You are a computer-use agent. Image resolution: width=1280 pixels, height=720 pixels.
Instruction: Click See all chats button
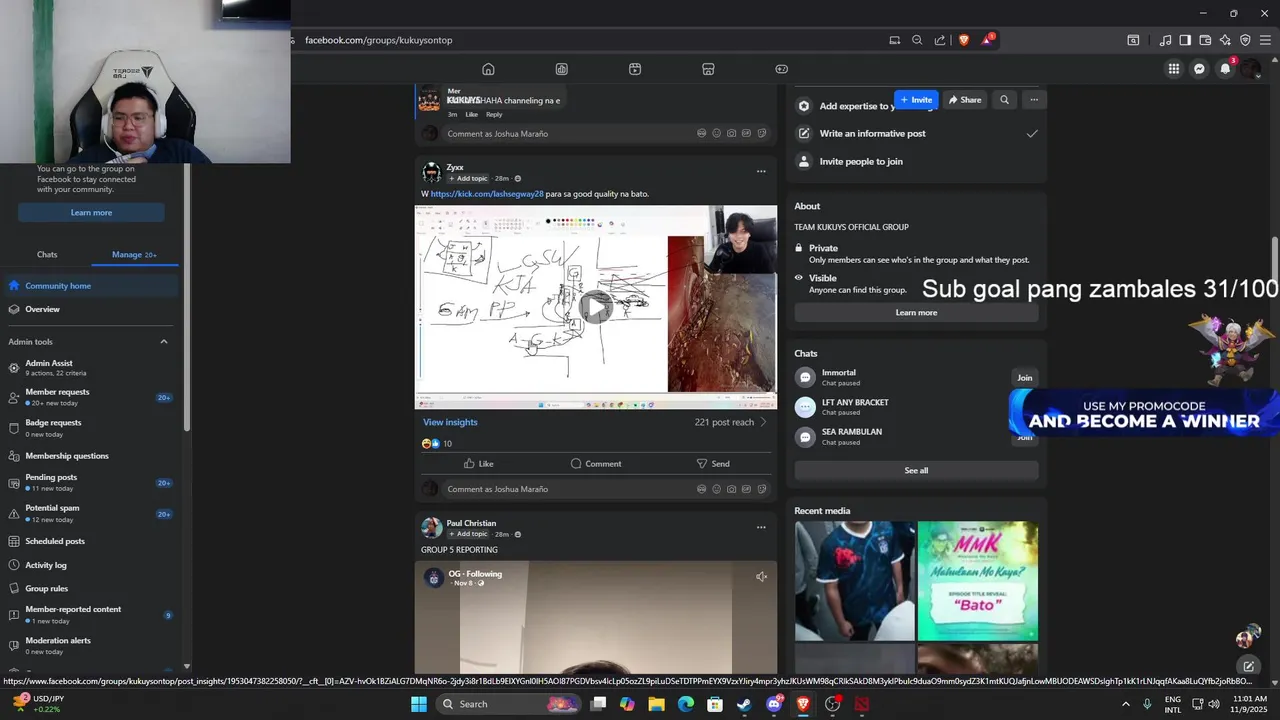point(916,470)
